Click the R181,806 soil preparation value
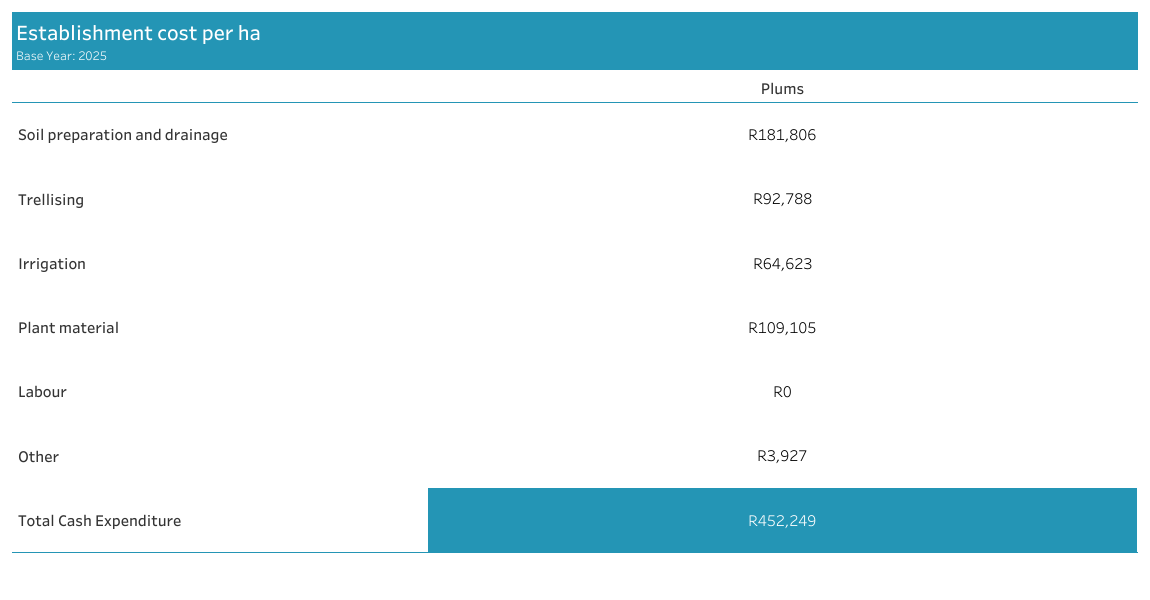The image size is (1150, 600). pos(782,135)
